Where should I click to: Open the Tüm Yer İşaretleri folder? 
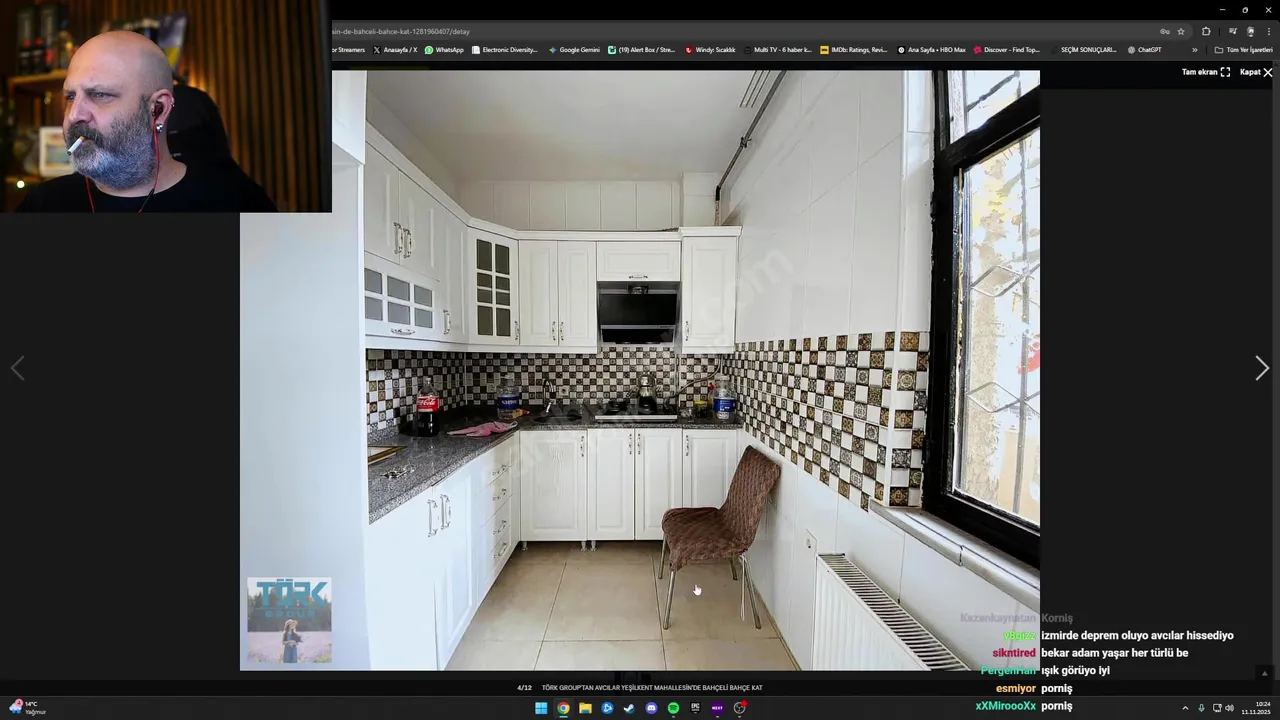pos(1244,50)
